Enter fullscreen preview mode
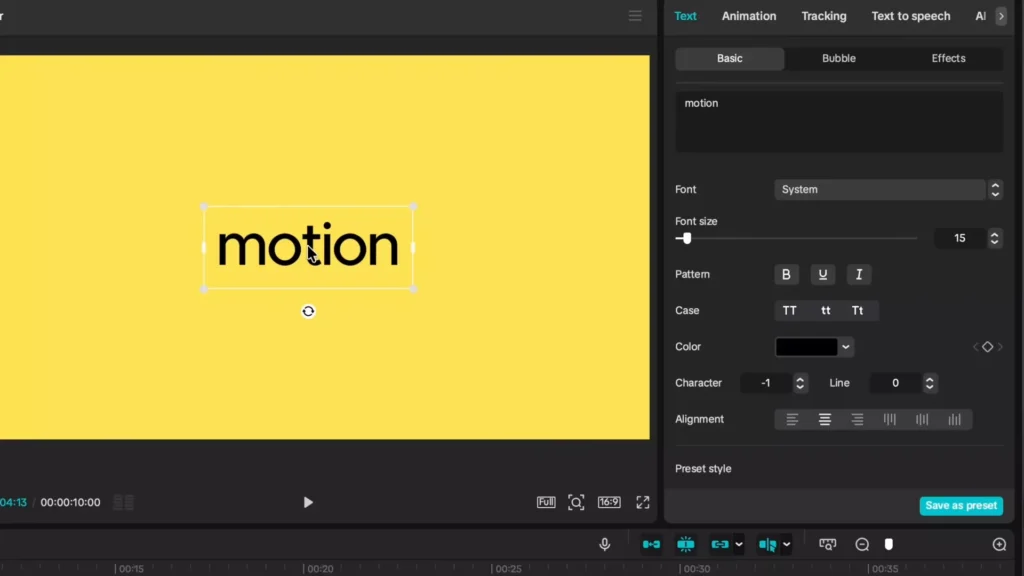Screen dimensions: 1024x576 click(x=641, y=503)
